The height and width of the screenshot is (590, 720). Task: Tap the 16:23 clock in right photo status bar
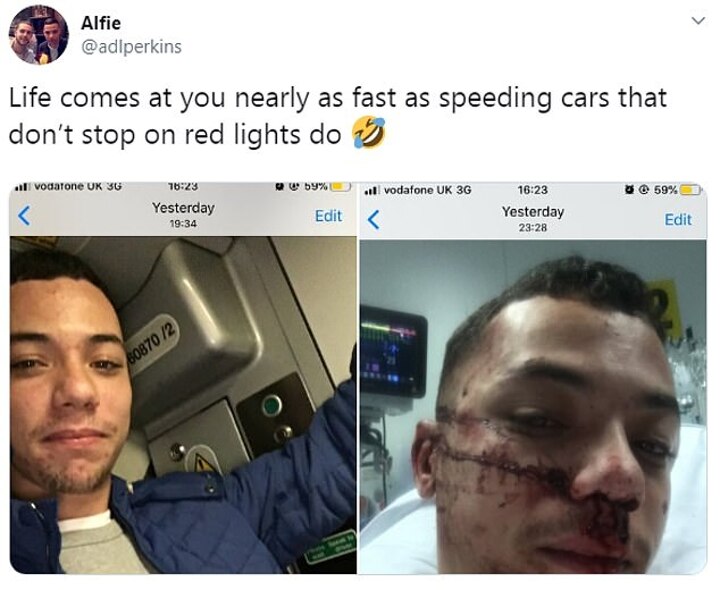point(533,190)
